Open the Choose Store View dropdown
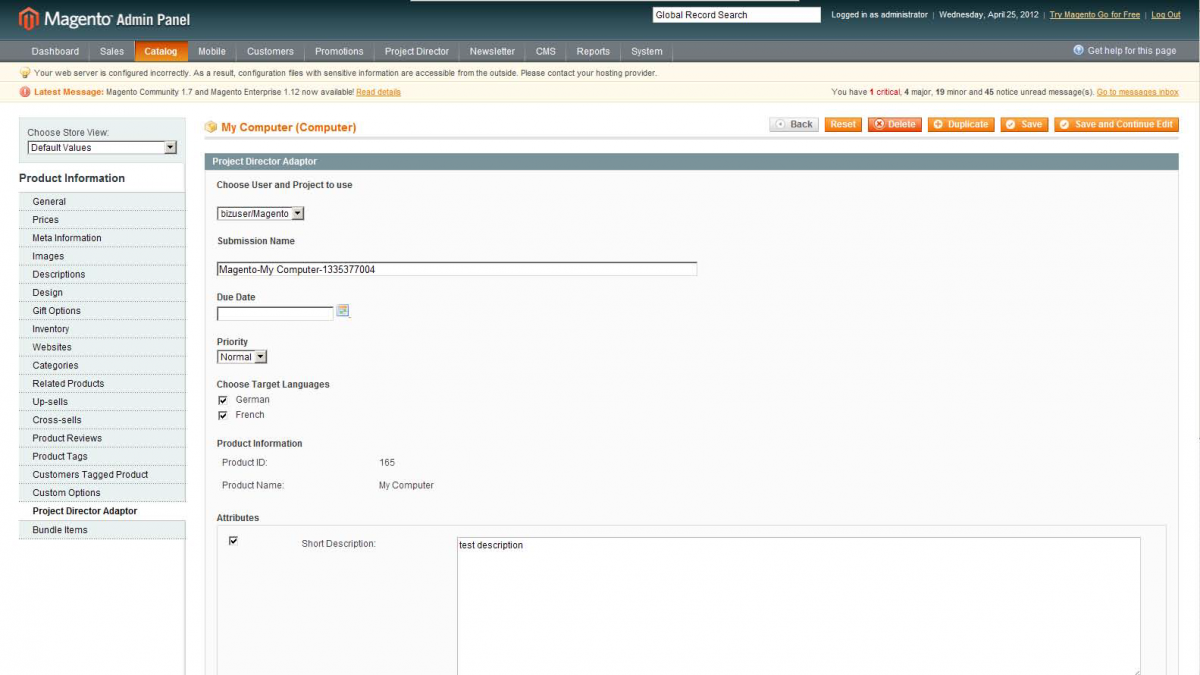 pyautogui.click(x=102, y=148)
